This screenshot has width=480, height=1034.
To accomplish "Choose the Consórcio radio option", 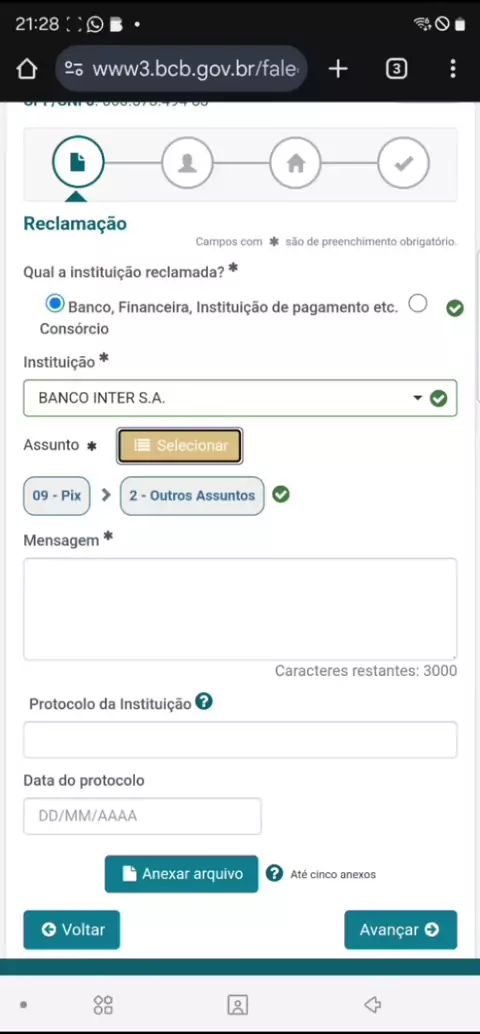I will (x=417, y=303).
